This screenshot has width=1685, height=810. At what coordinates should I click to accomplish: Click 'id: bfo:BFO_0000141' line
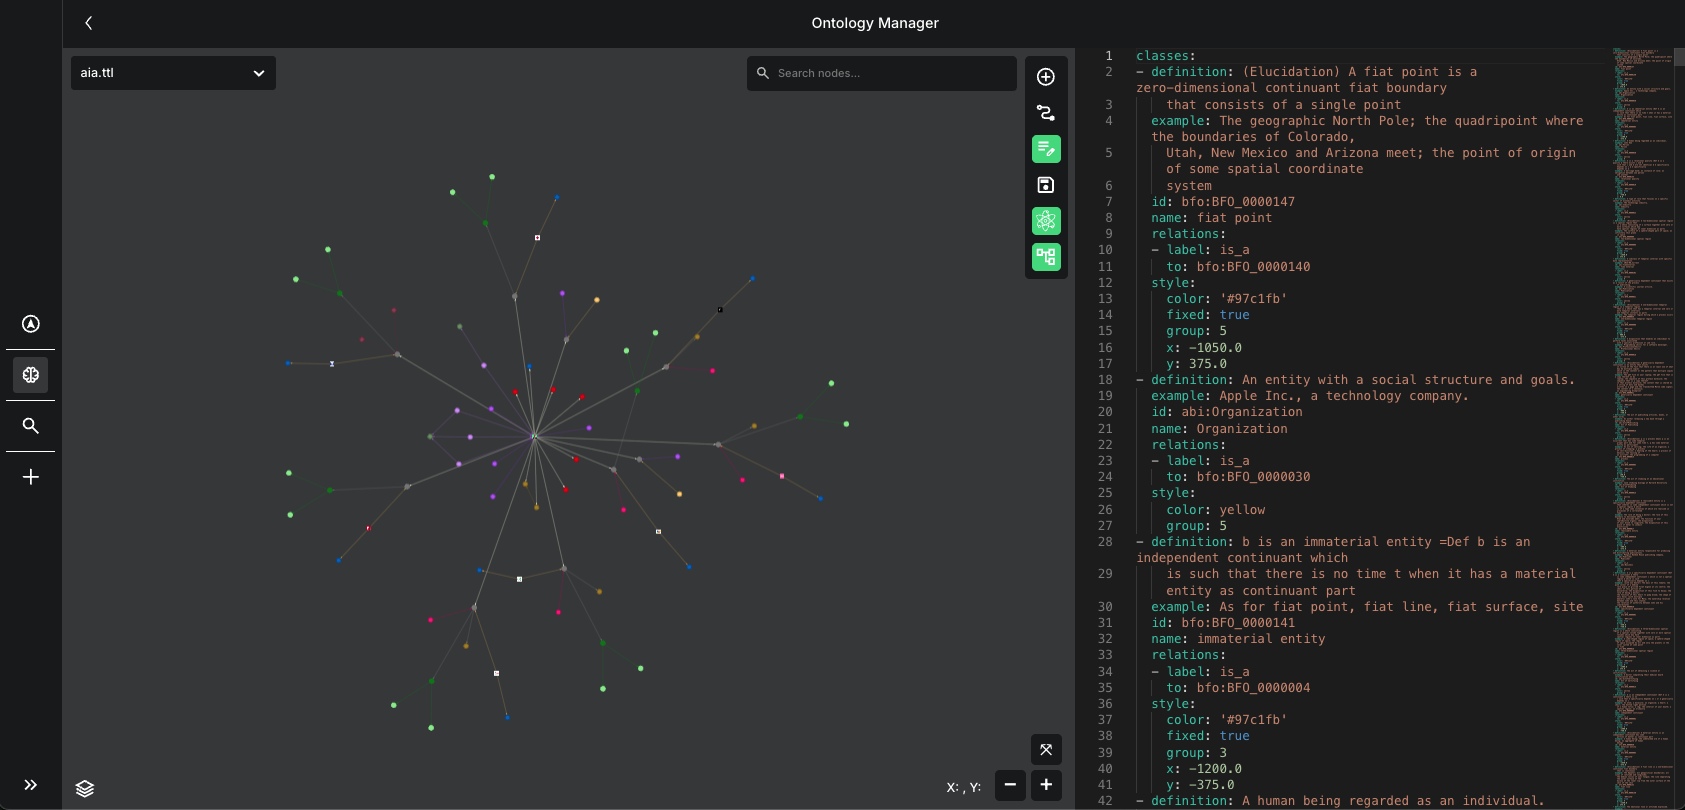(1222, 623)
